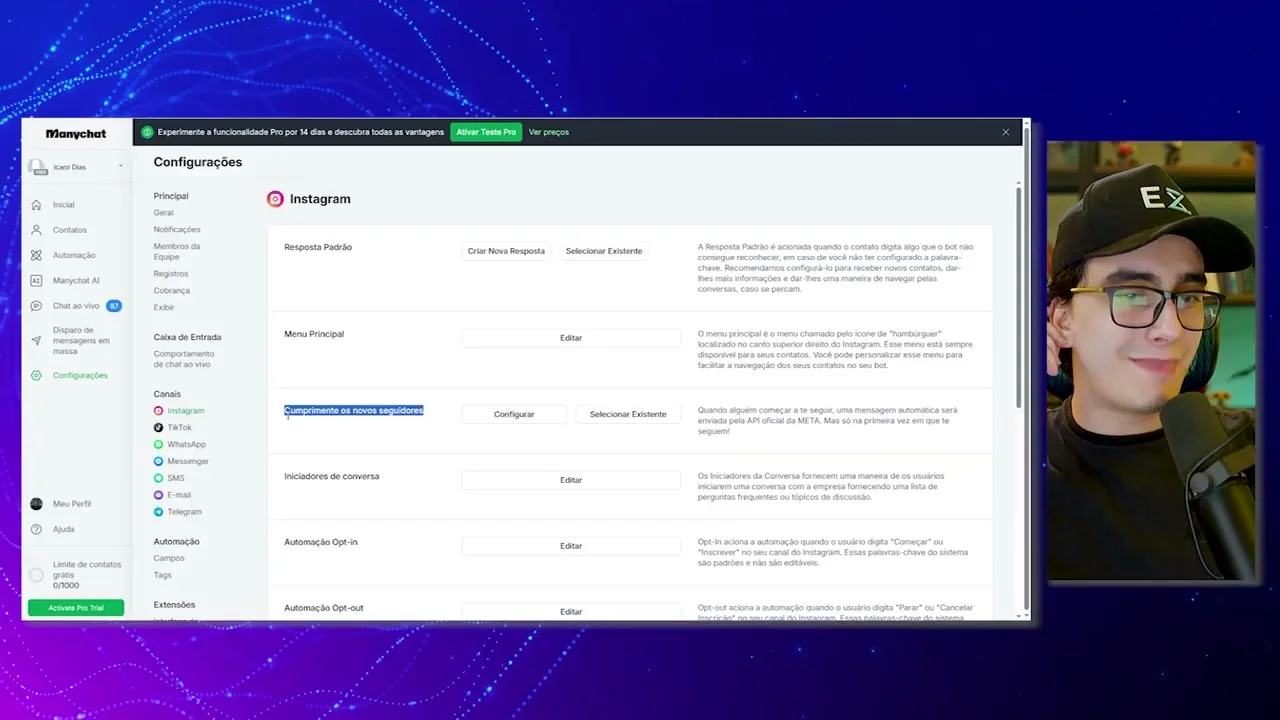Click Editar for Iniciadores de conversa
The image size is (1280, 720).
tap(571, 480)
